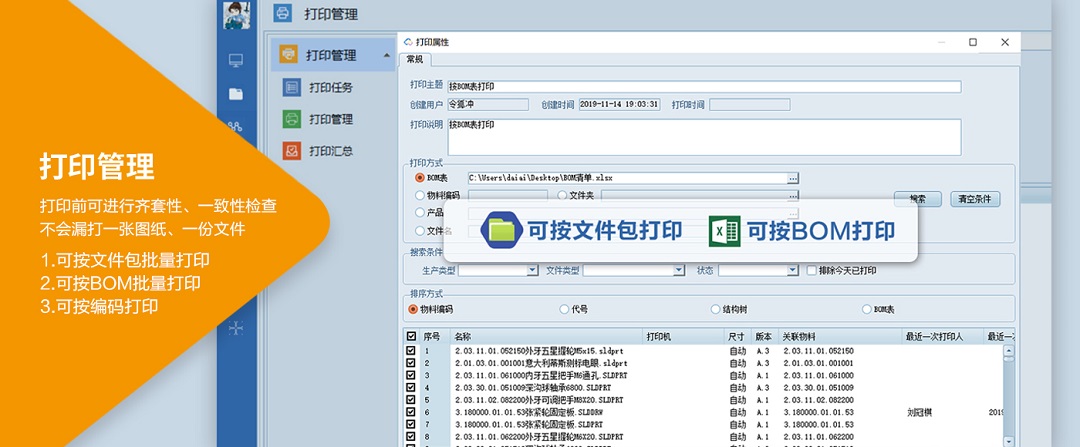1080x447 pixels.
Task: Open 打印管理 item under the group
Action: [331, 119]
